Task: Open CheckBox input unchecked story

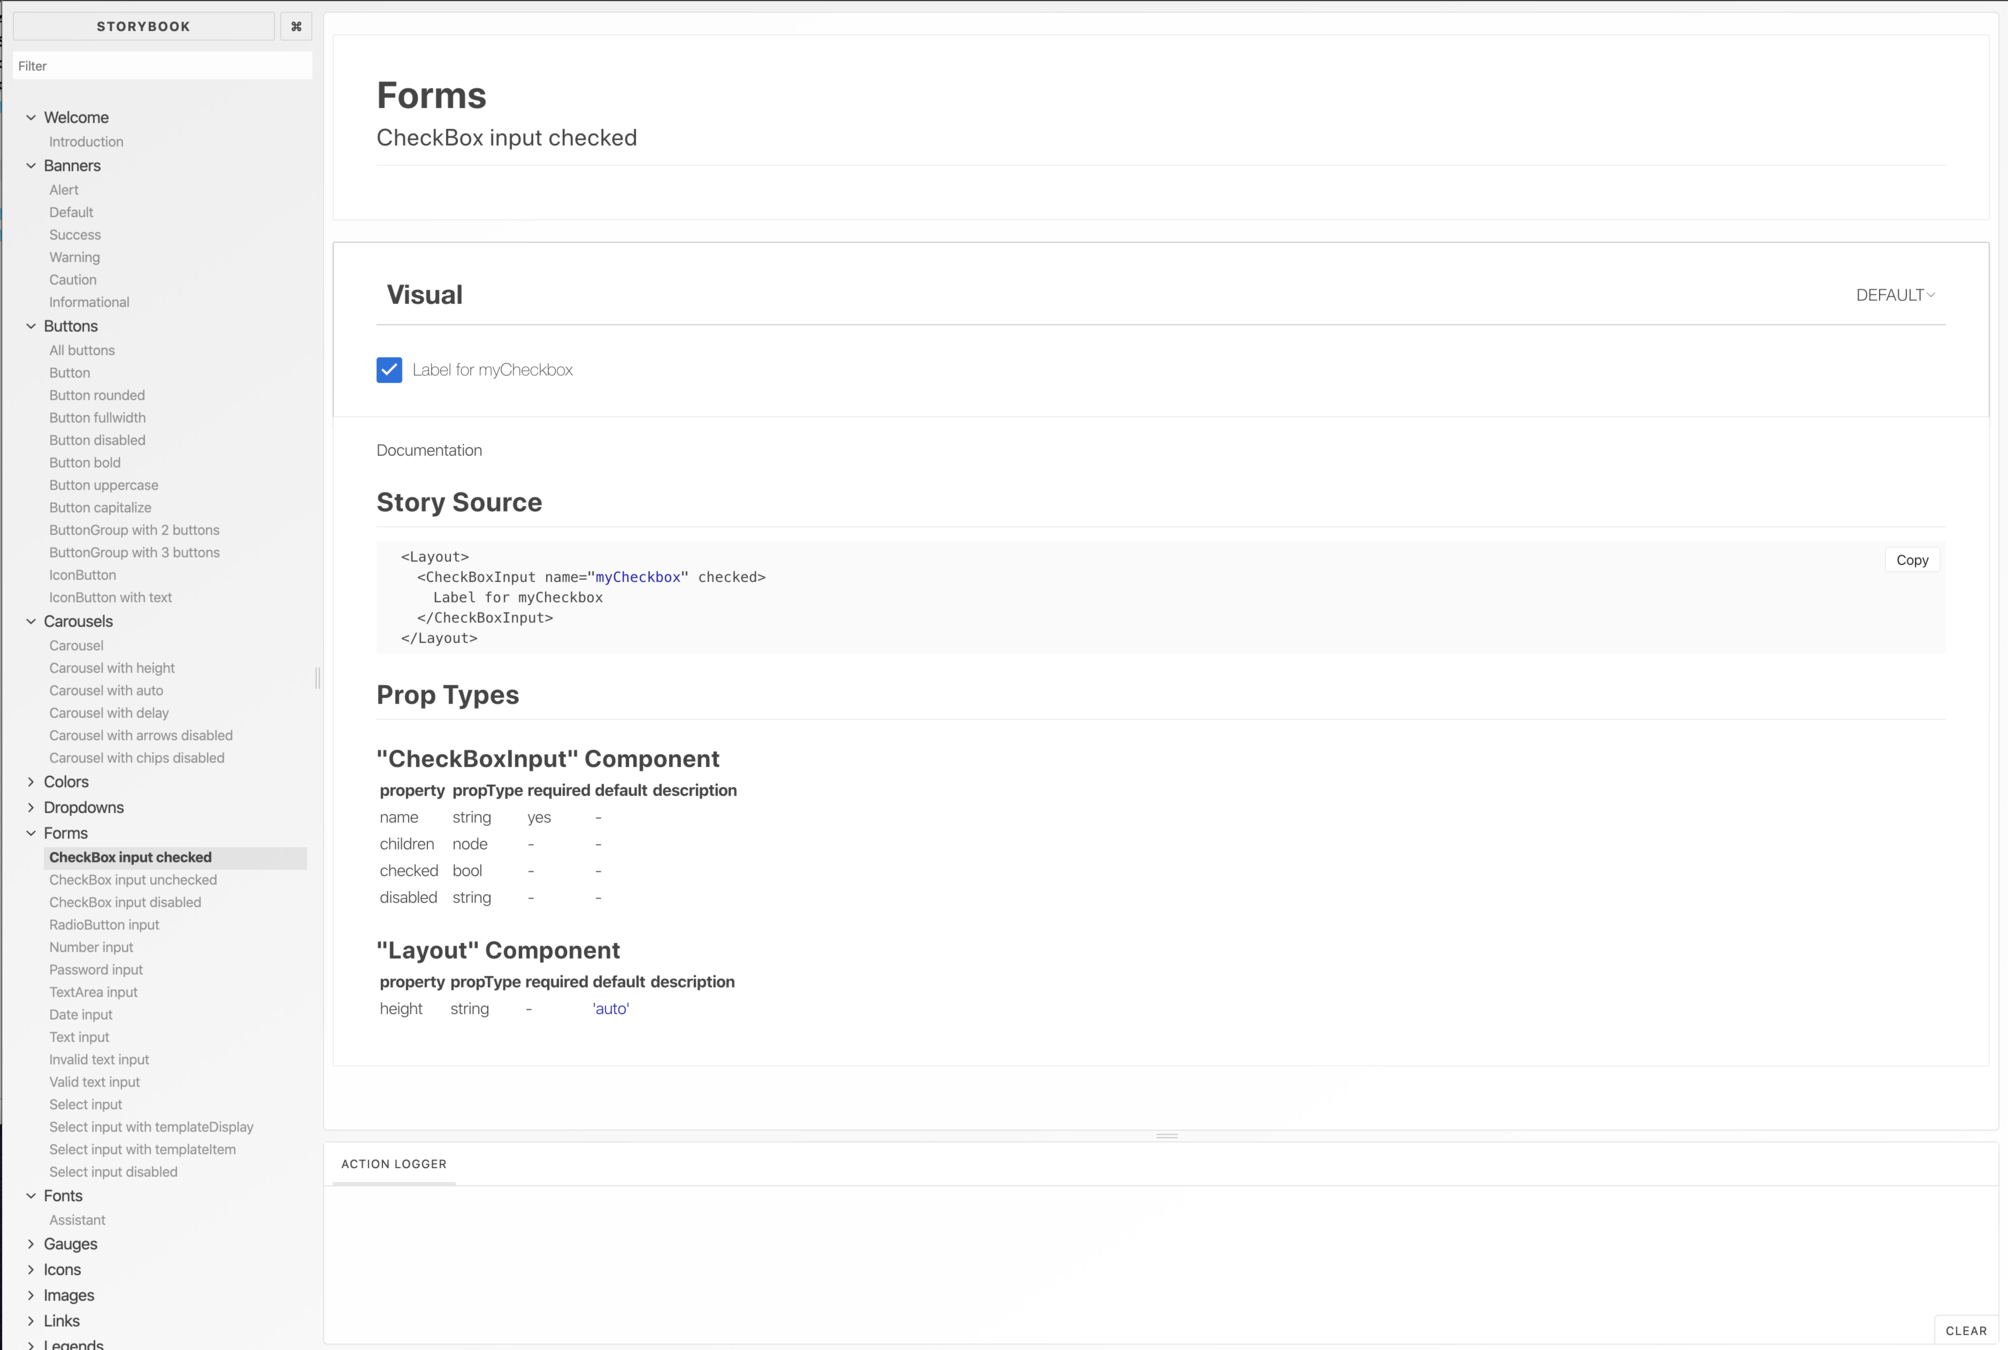Action: coord(133,880)
